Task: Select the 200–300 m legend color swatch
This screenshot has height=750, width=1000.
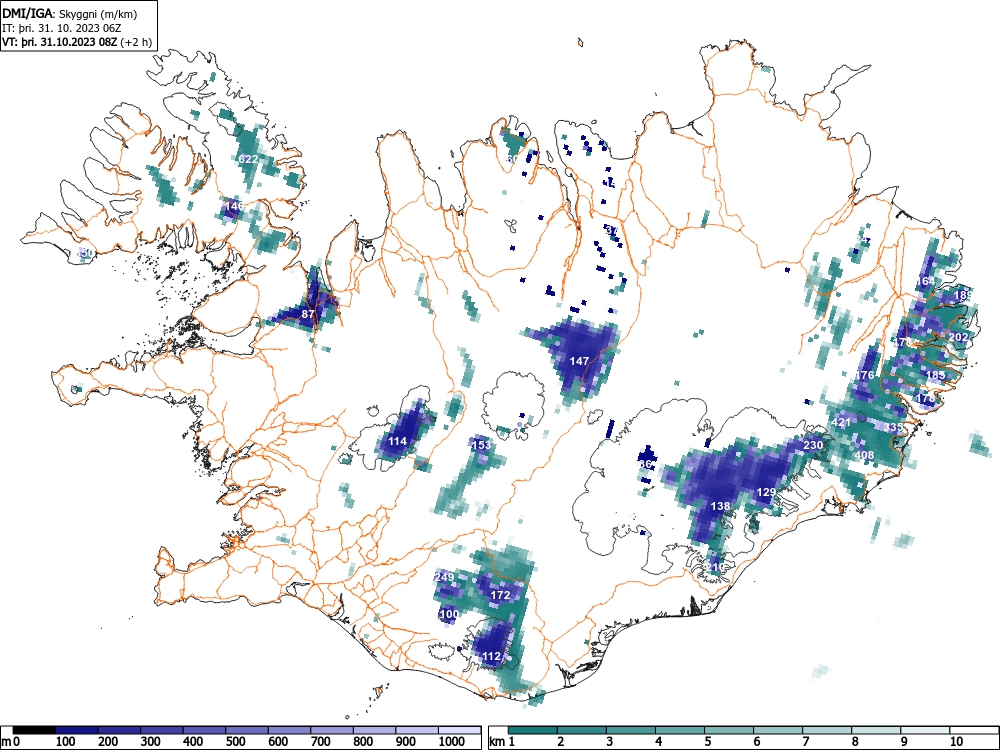Action: tap(119, 730)
